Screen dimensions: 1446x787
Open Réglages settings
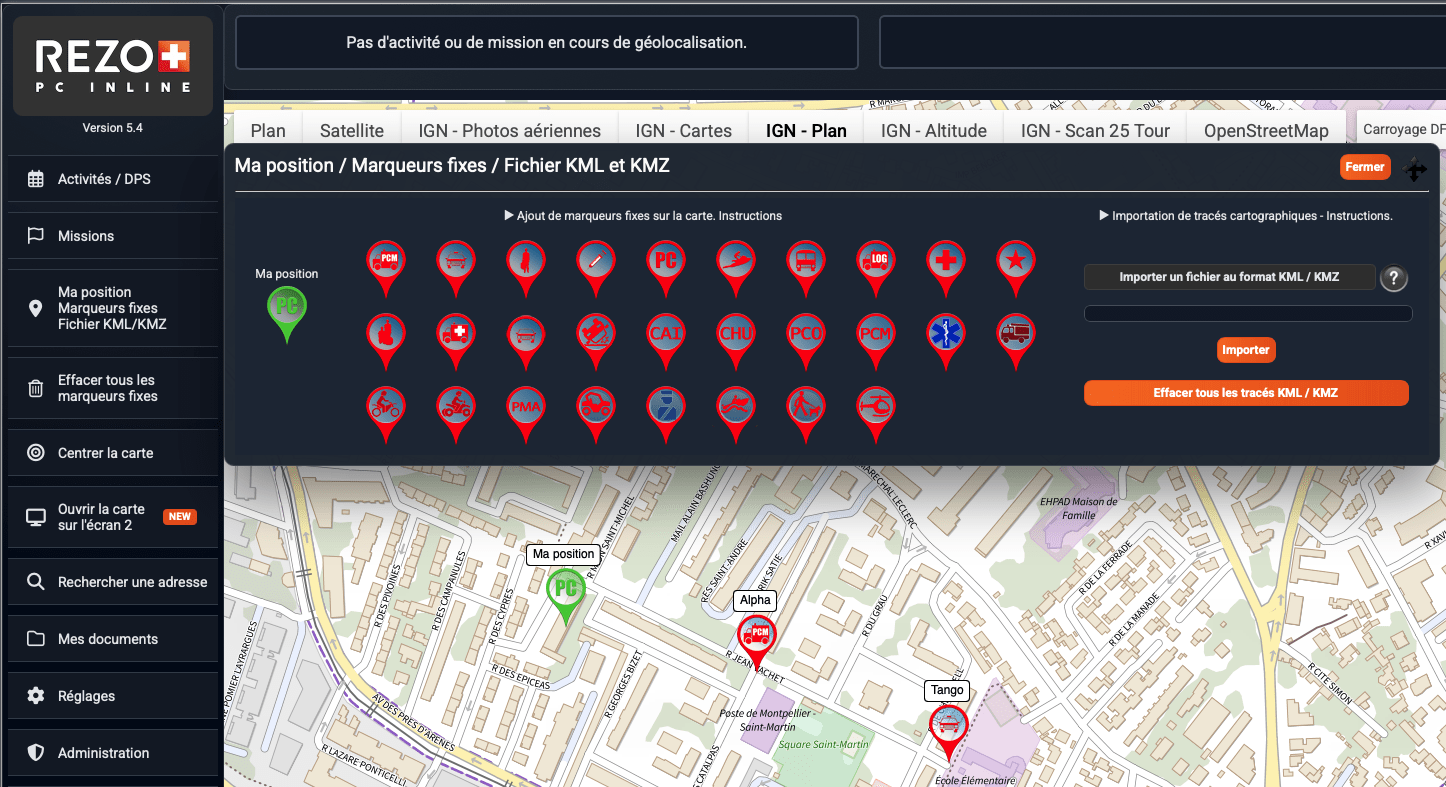(113, 696)
